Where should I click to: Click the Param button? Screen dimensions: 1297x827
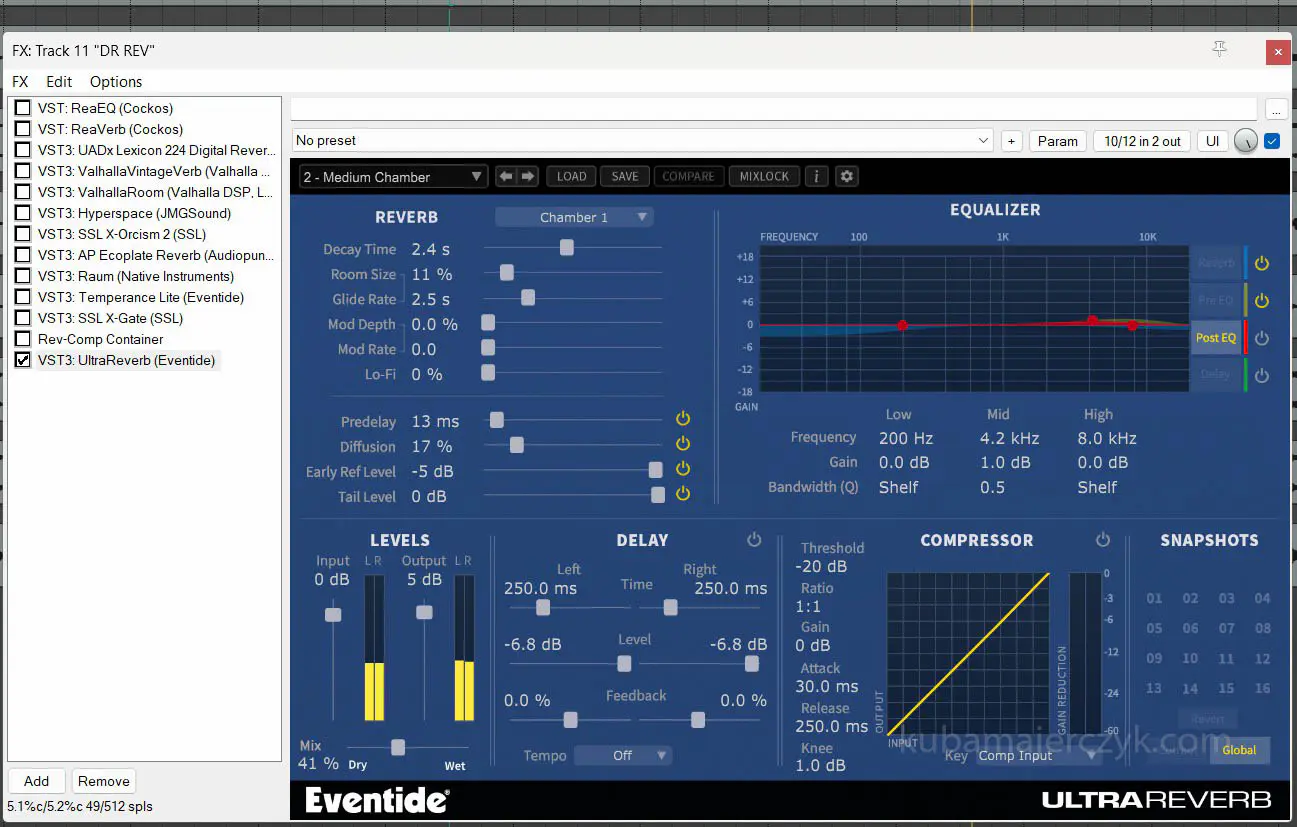(x=1057, y=141)
